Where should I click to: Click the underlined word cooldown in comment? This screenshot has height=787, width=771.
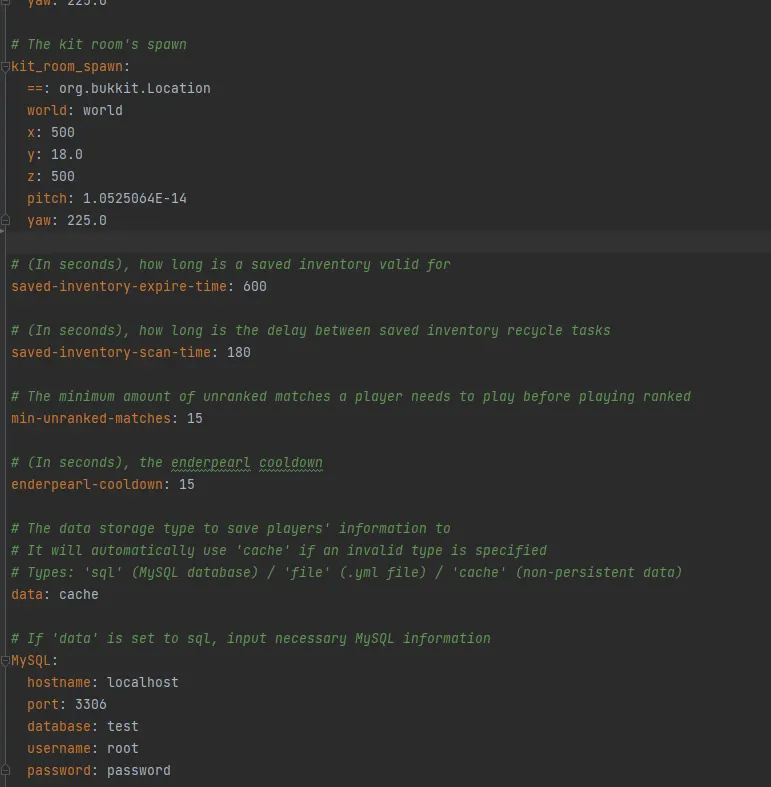click(x=290, y=463)
